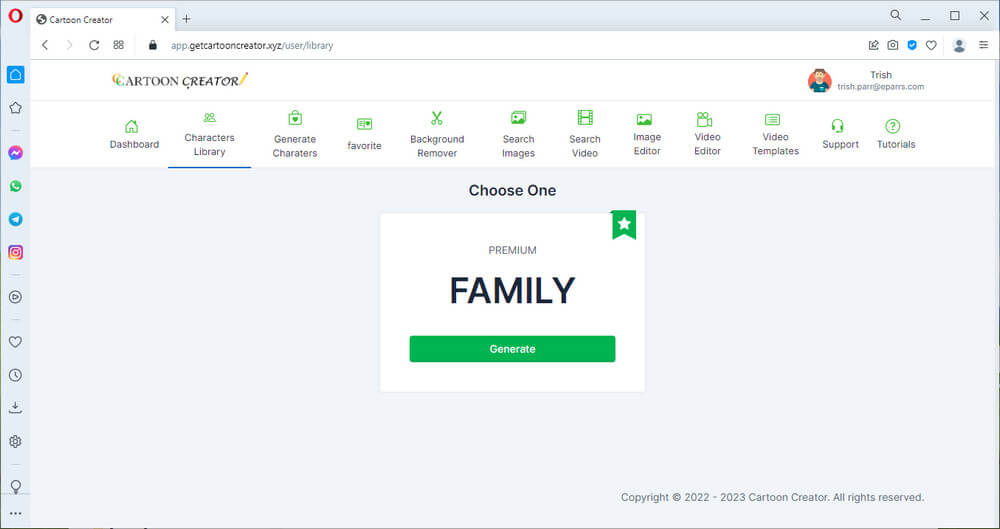This screenshot has height=529, width=1000.
Task: Open Opera settings gear
Action: (16, 442)
